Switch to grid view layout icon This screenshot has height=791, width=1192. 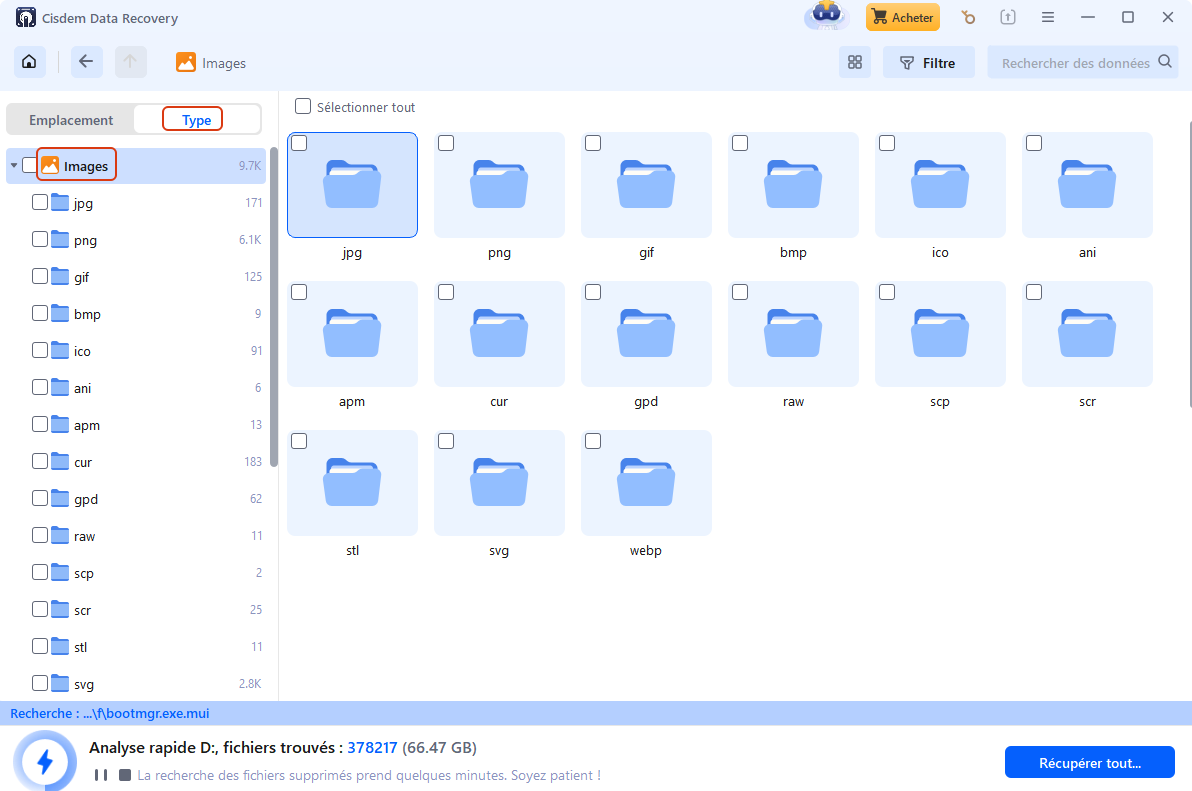[x=854, y=62]
